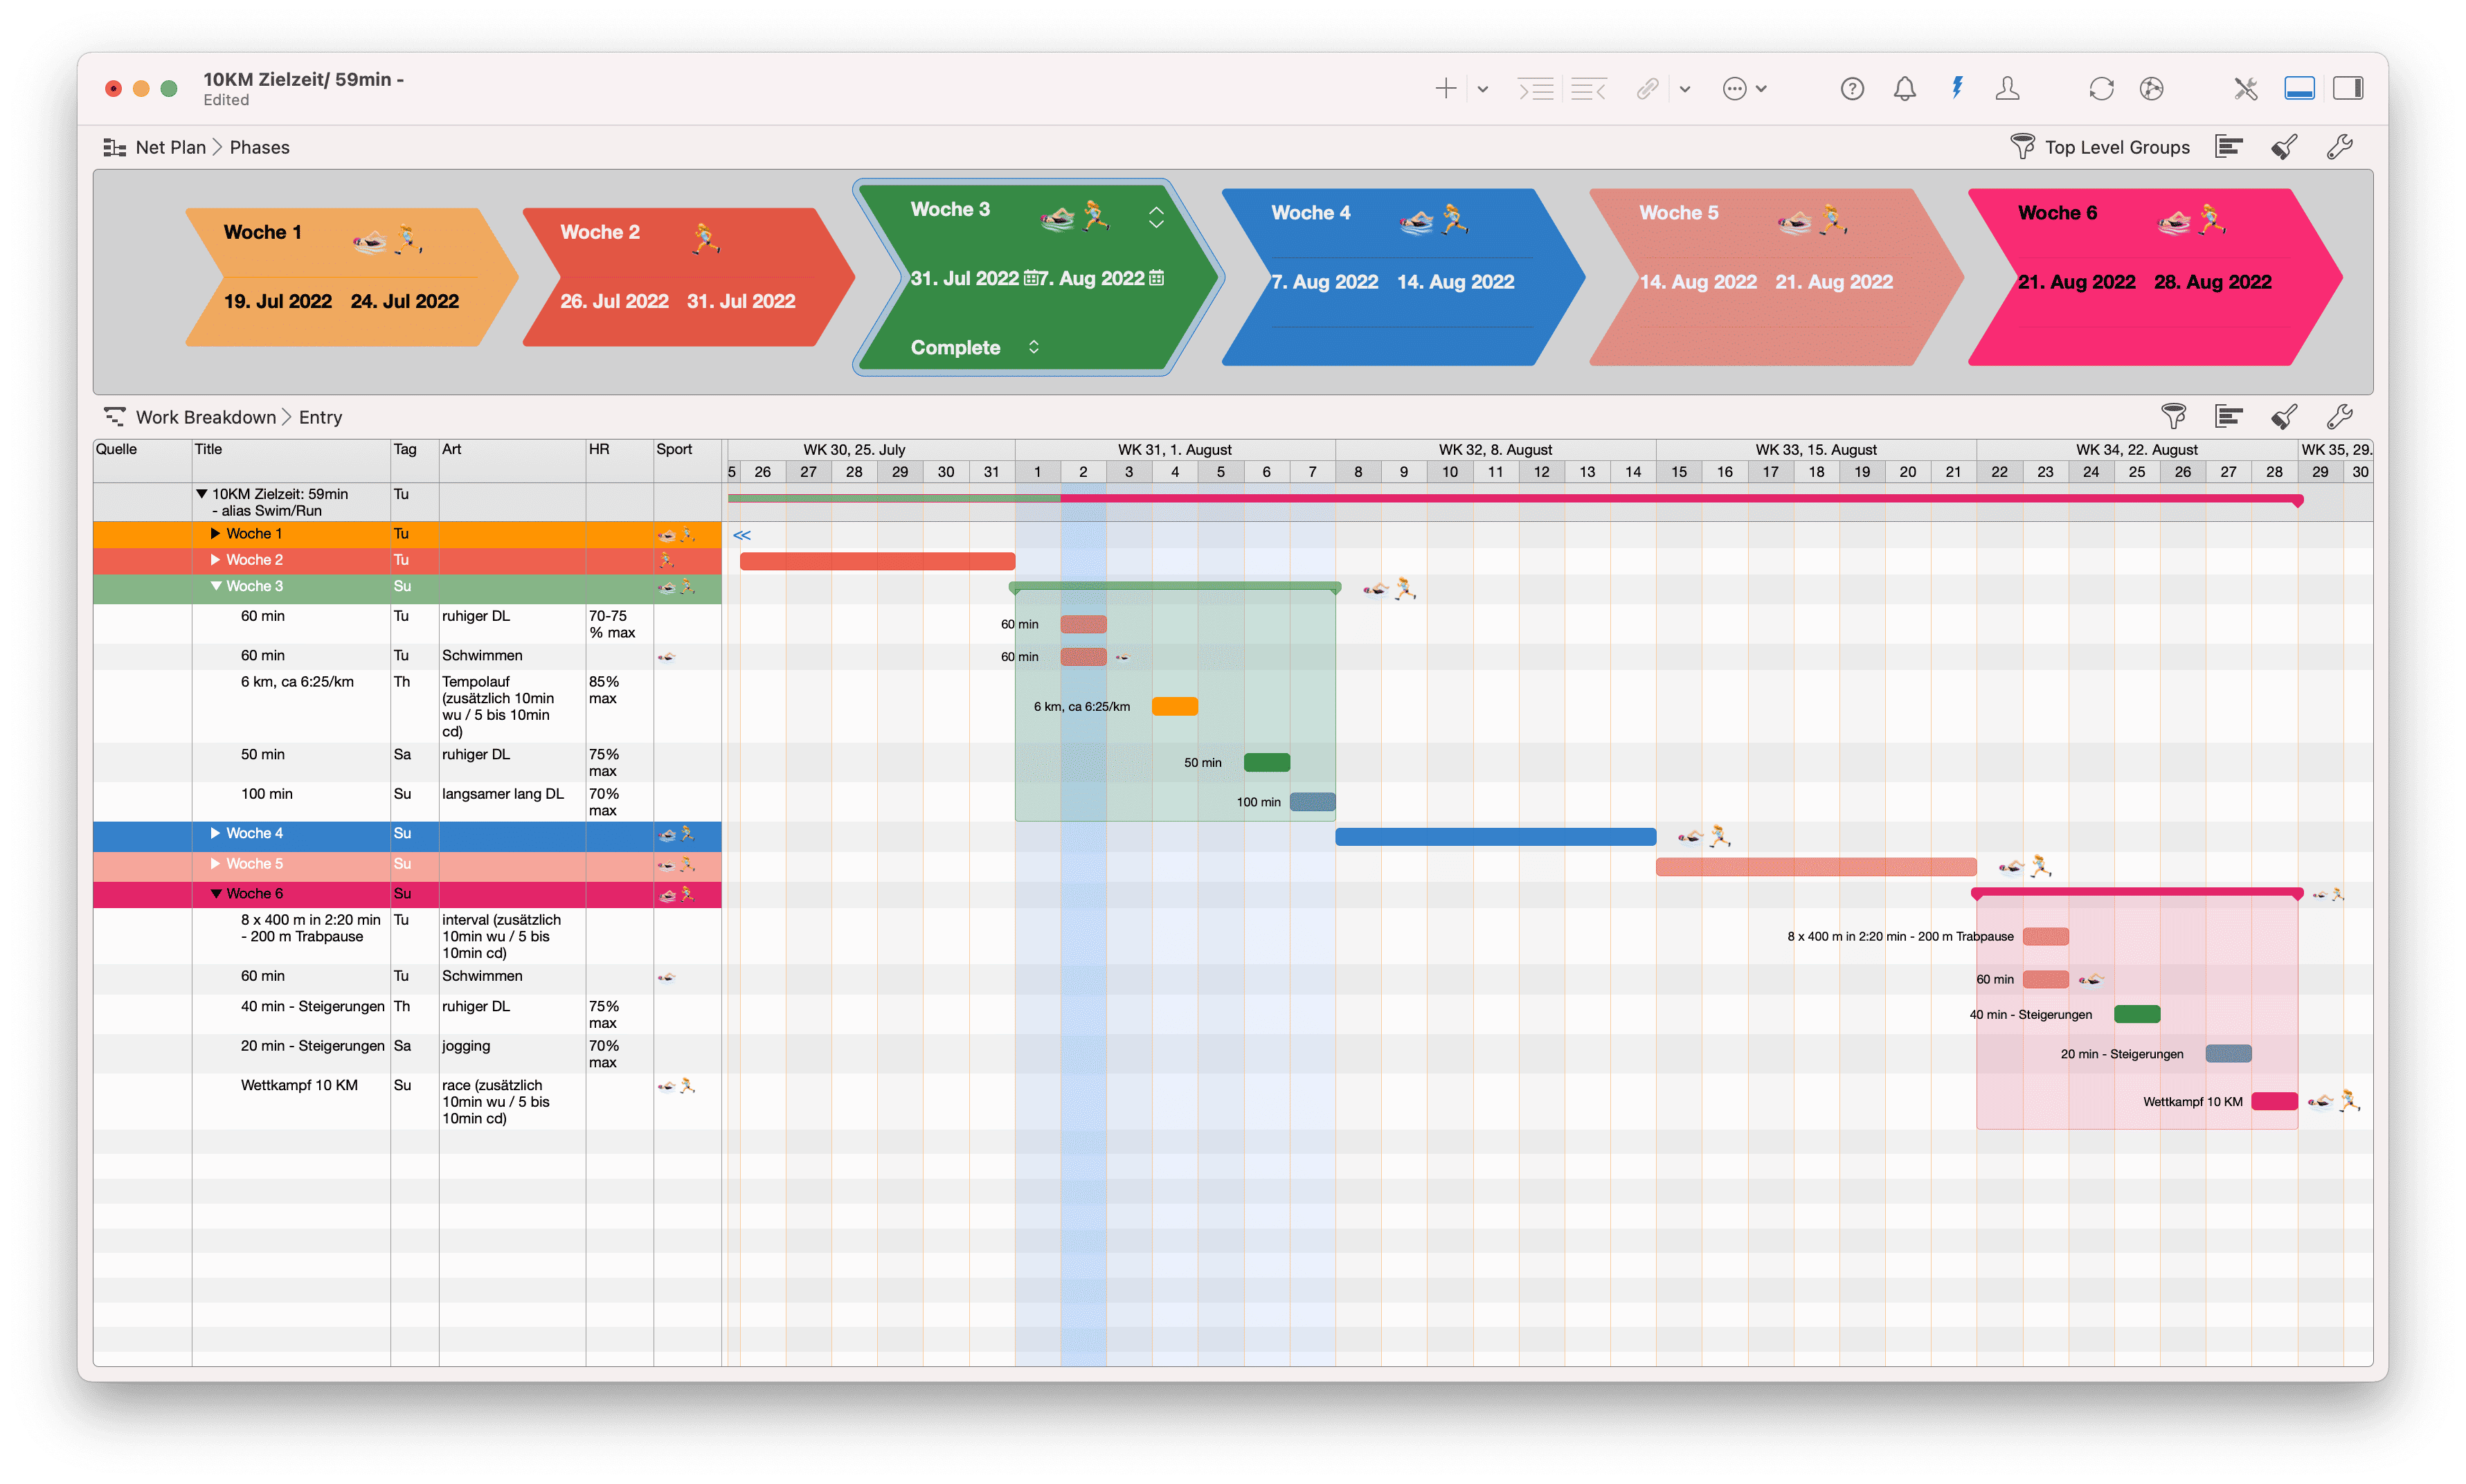
Task: Click the wrench settings icon near Top Level Groups
Action: click(x=2339, y=147)
